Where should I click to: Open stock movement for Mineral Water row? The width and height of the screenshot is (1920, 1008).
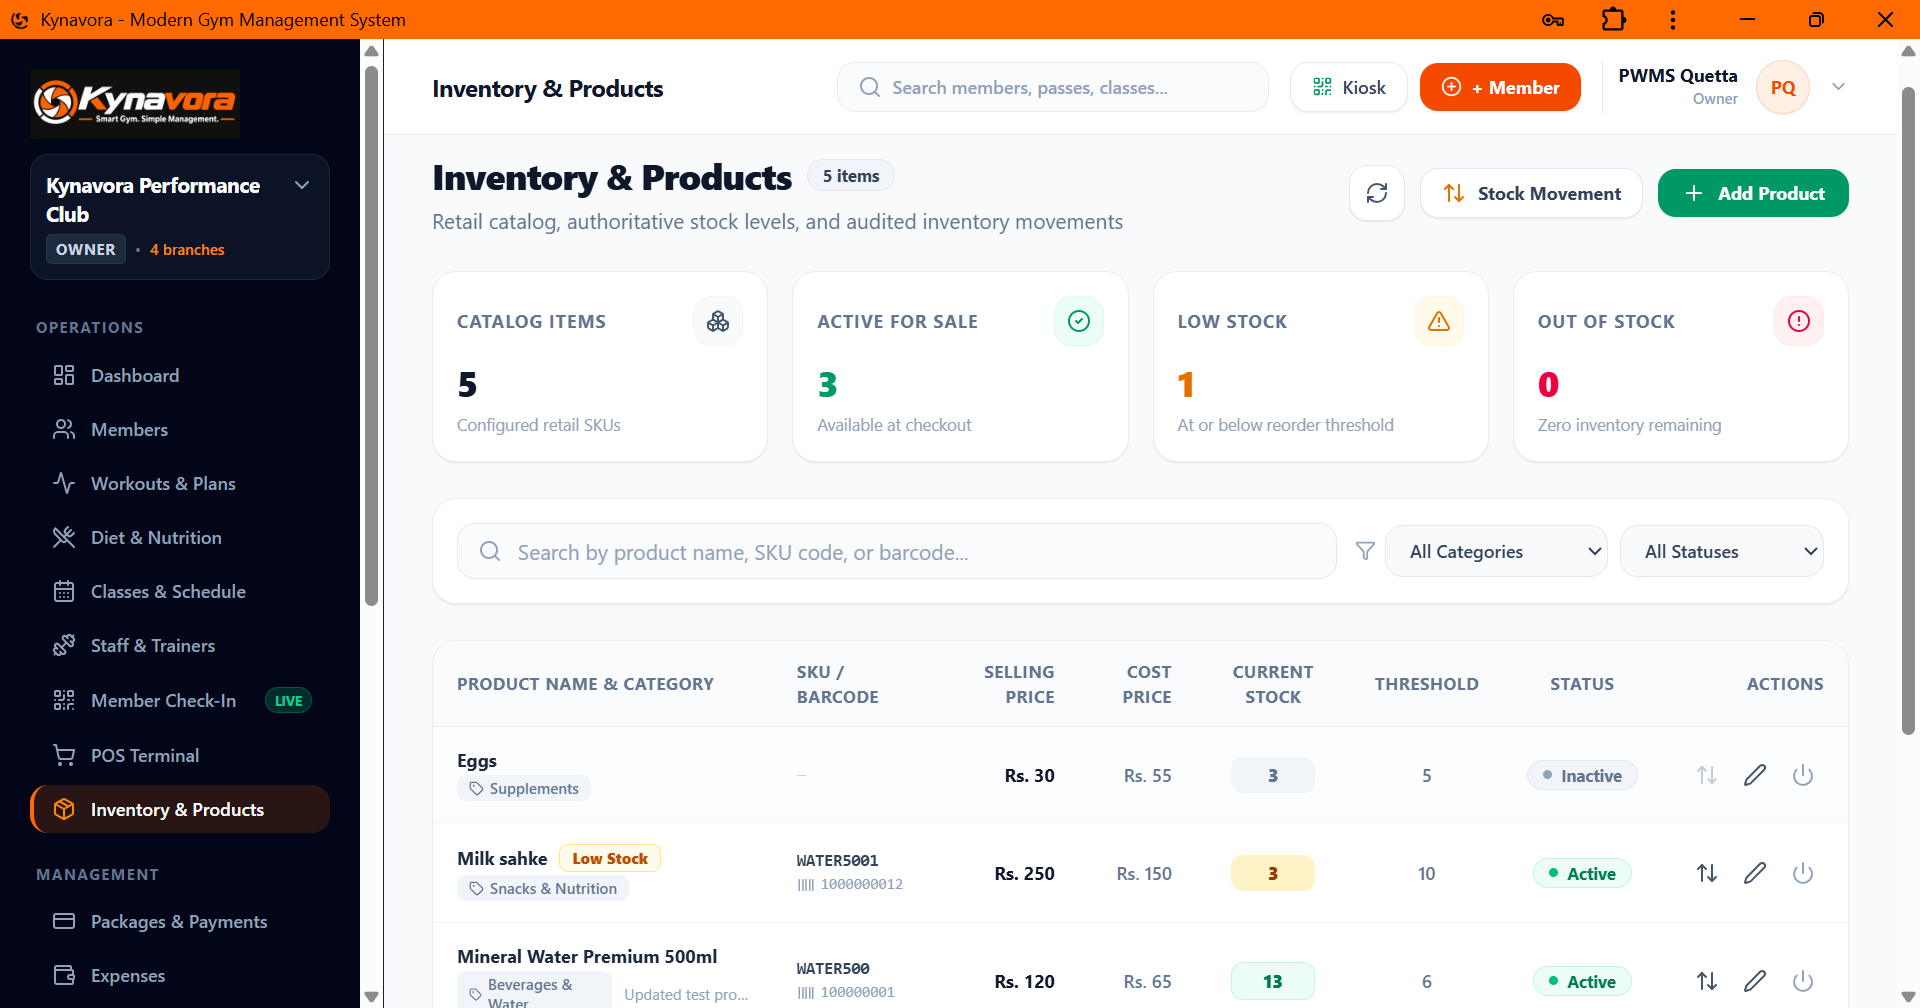pyautogui.click(x=1707, y=981)
